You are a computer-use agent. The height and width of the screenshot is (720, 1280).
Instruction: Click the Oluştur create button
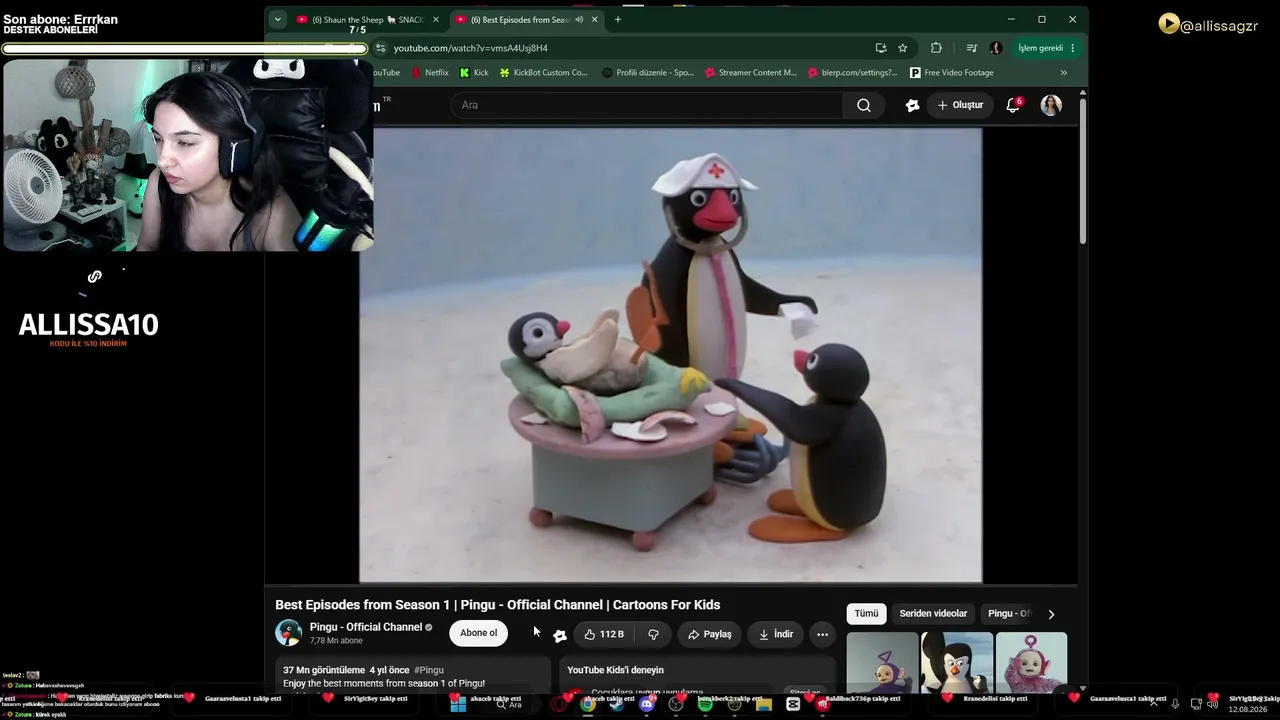(960, 105)
